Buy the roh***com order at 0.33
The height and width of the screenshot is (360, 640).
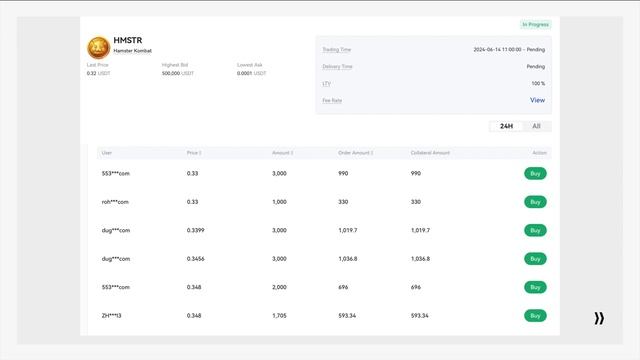coord(535,202)
